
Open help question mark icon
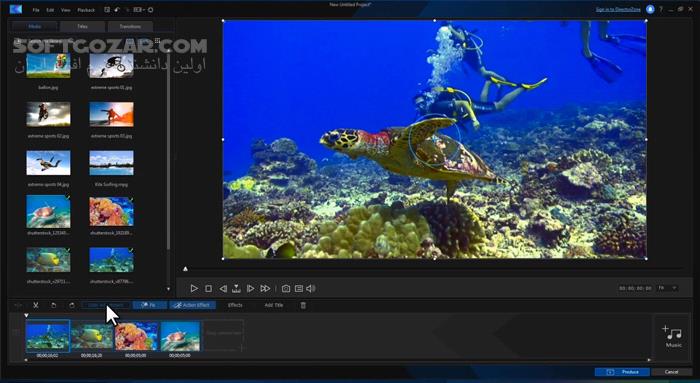661,9
